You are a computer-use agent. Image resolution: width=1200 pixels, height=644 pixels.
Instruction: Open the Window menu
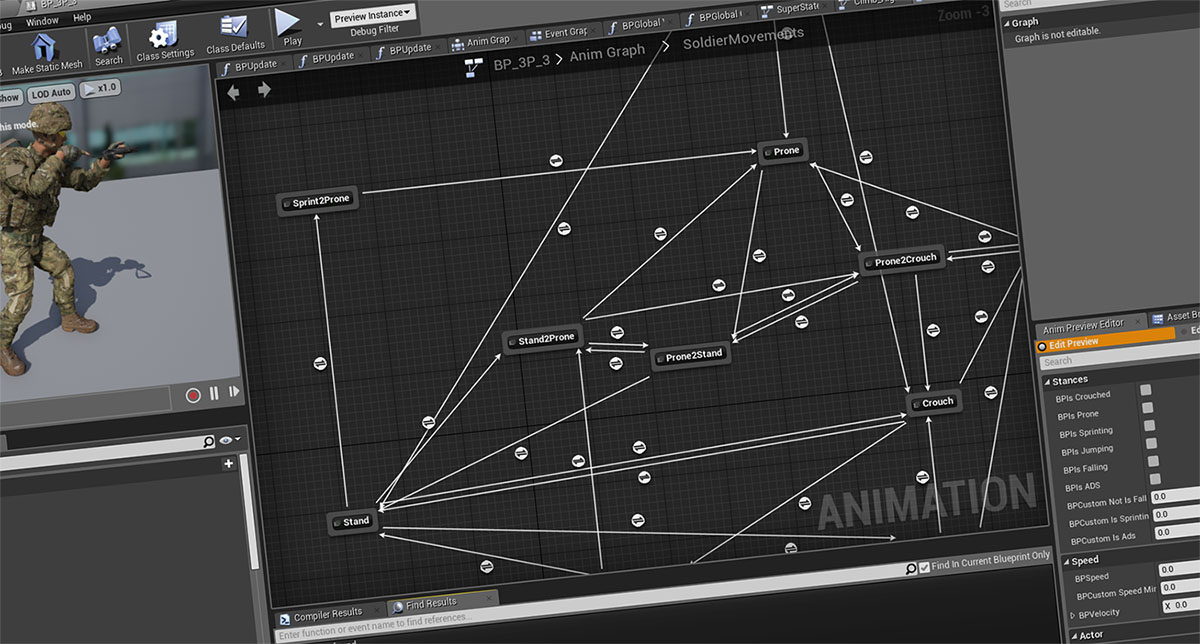[42, 20]
